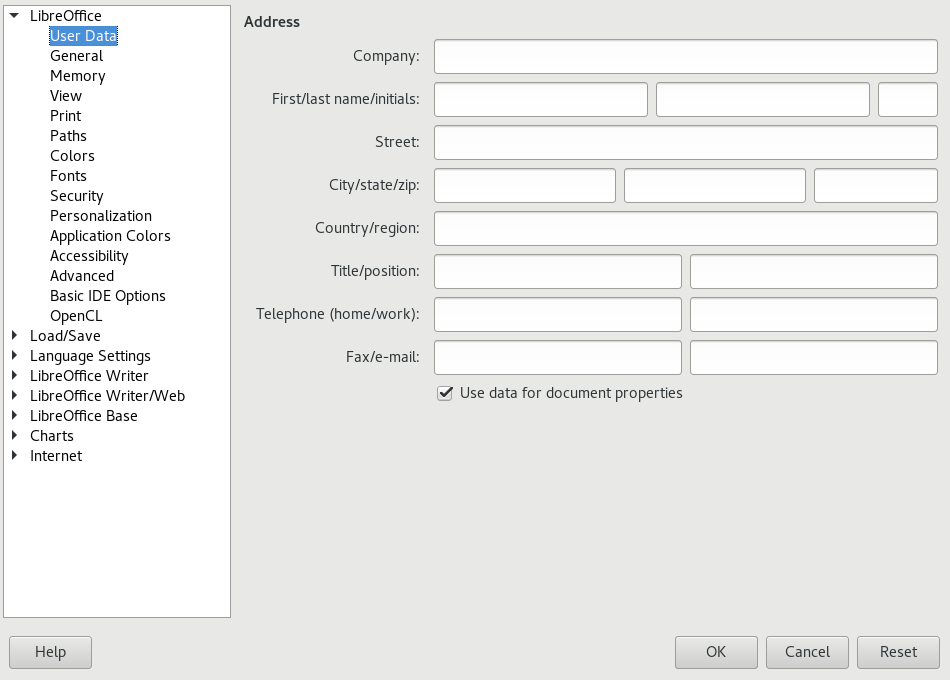The image size is (950, 680).
Task: Focus the Company text field
Action: [x=685, y=57]
